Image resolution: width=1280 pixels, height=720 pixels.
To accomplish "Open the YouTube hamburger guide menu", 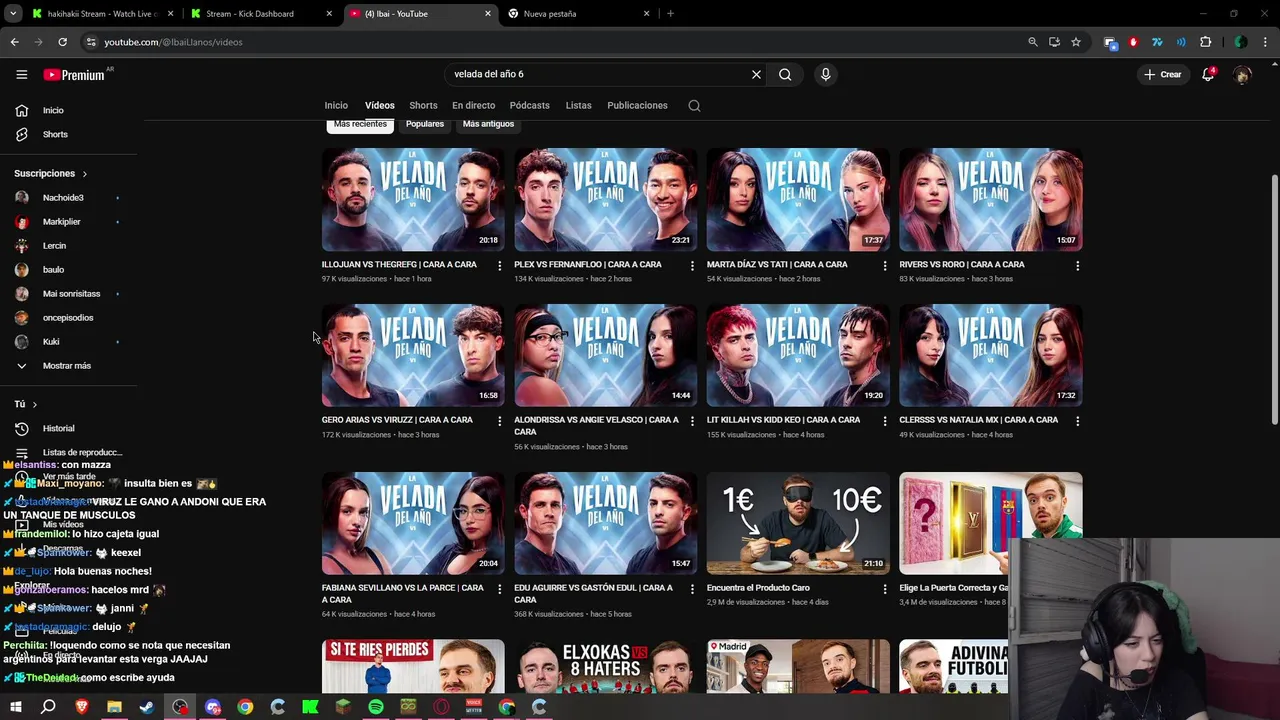I will coord(21,74).
